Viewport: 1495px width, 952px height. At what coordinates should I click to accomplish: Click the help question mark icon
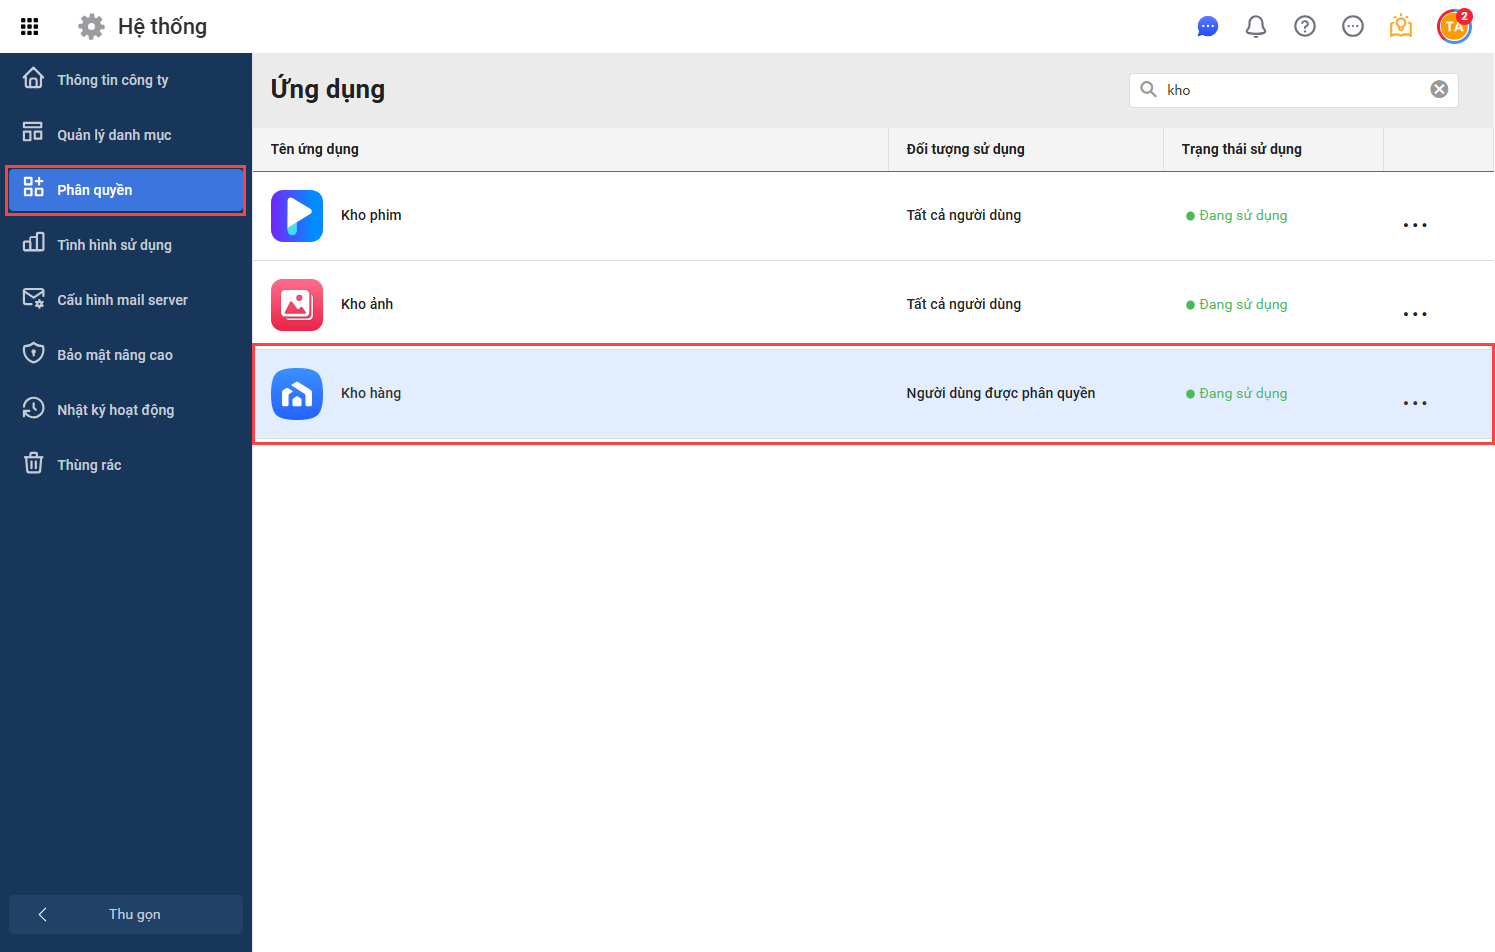click(x=1305, y=27)
